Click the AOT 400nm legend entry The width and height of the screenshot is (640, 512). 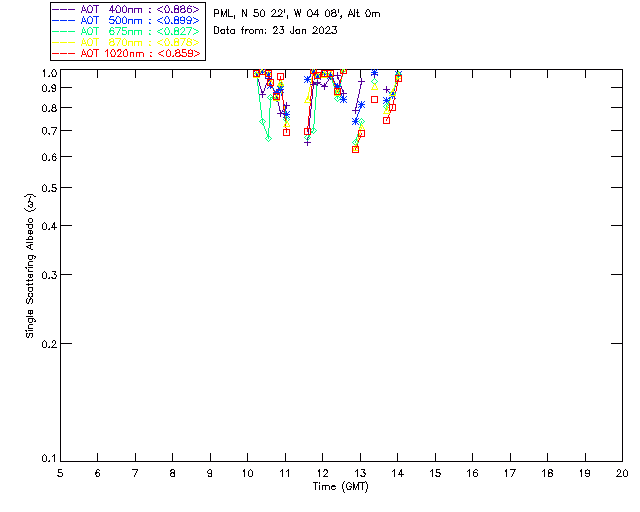coord(126,8)
